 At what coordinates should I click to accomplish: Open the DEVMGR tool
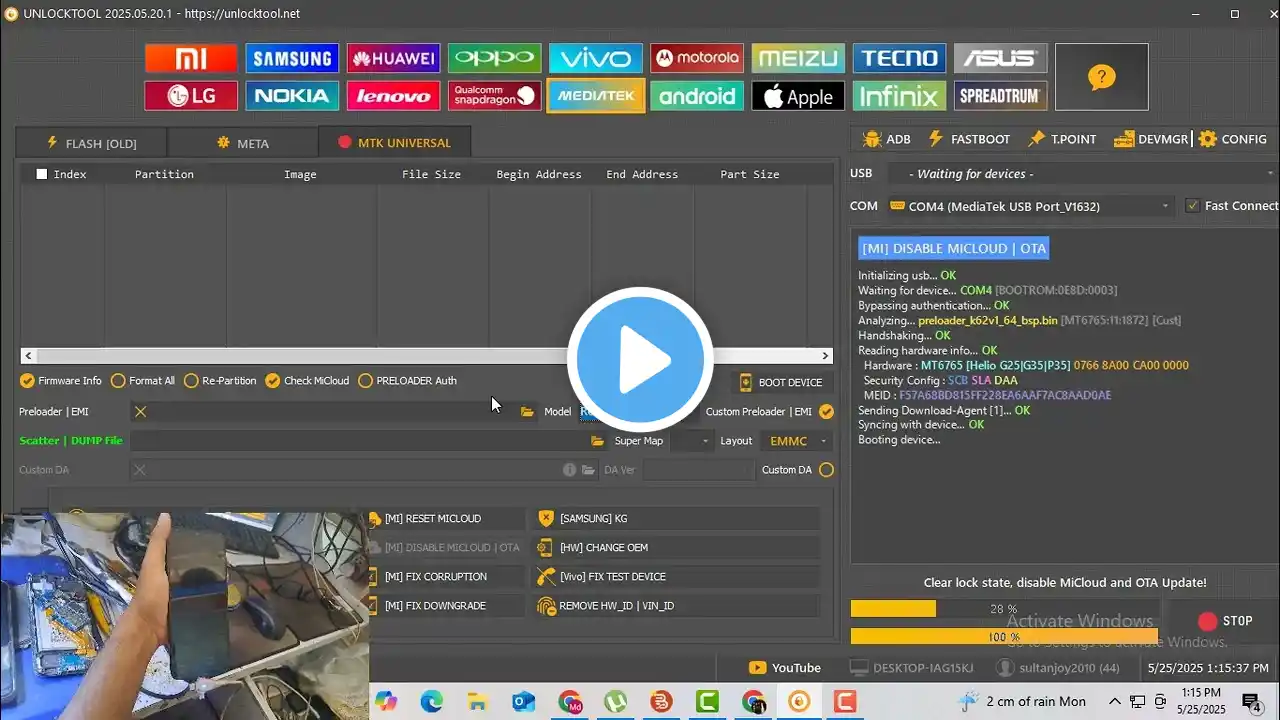coord(1150,139)
